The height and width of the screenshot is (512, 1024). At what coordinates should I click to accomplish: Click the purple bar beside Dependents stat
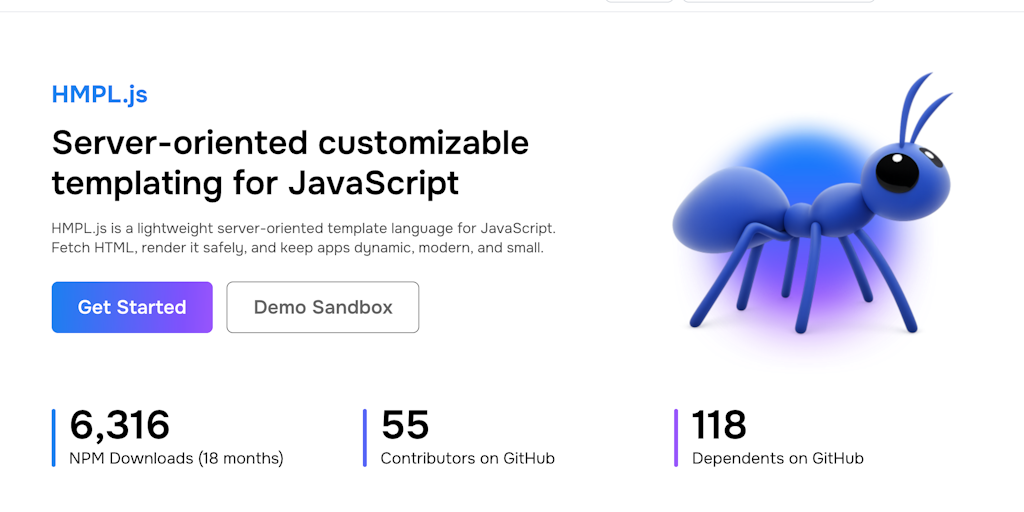tap(676, 437)
